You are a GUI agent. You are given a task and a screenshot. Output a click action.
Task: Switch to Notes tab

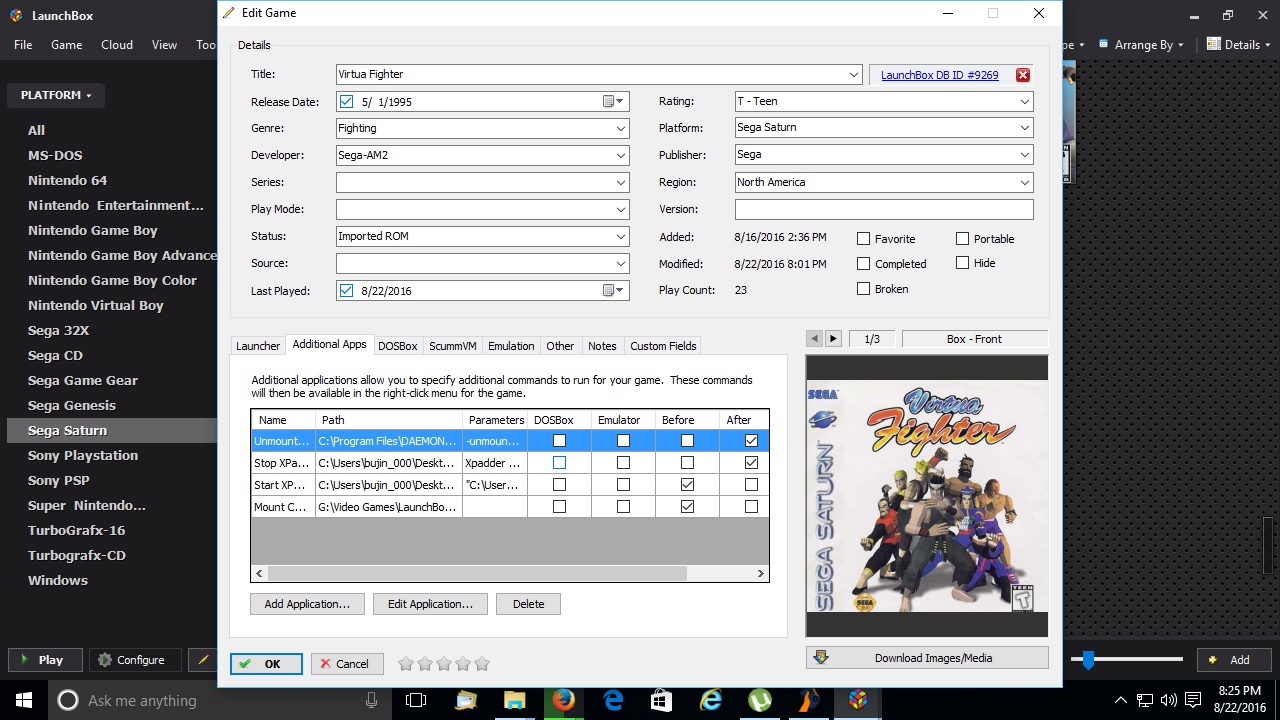(x=602, y=346)
